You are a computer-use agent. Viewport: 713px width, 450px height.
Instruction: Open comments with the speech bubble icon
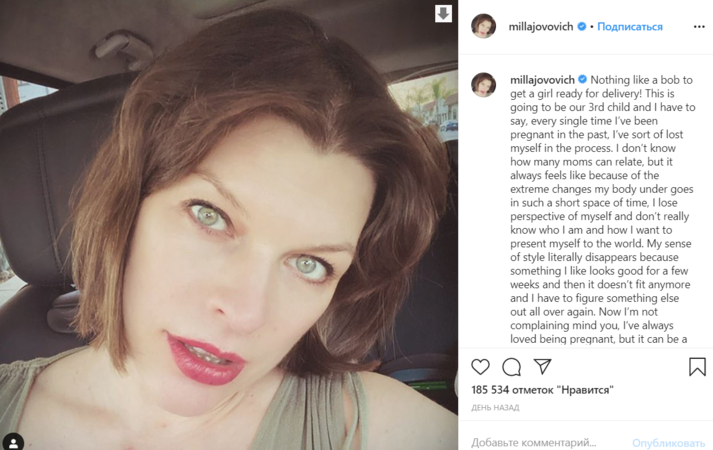pyautogui.click(x=512, y=367)
